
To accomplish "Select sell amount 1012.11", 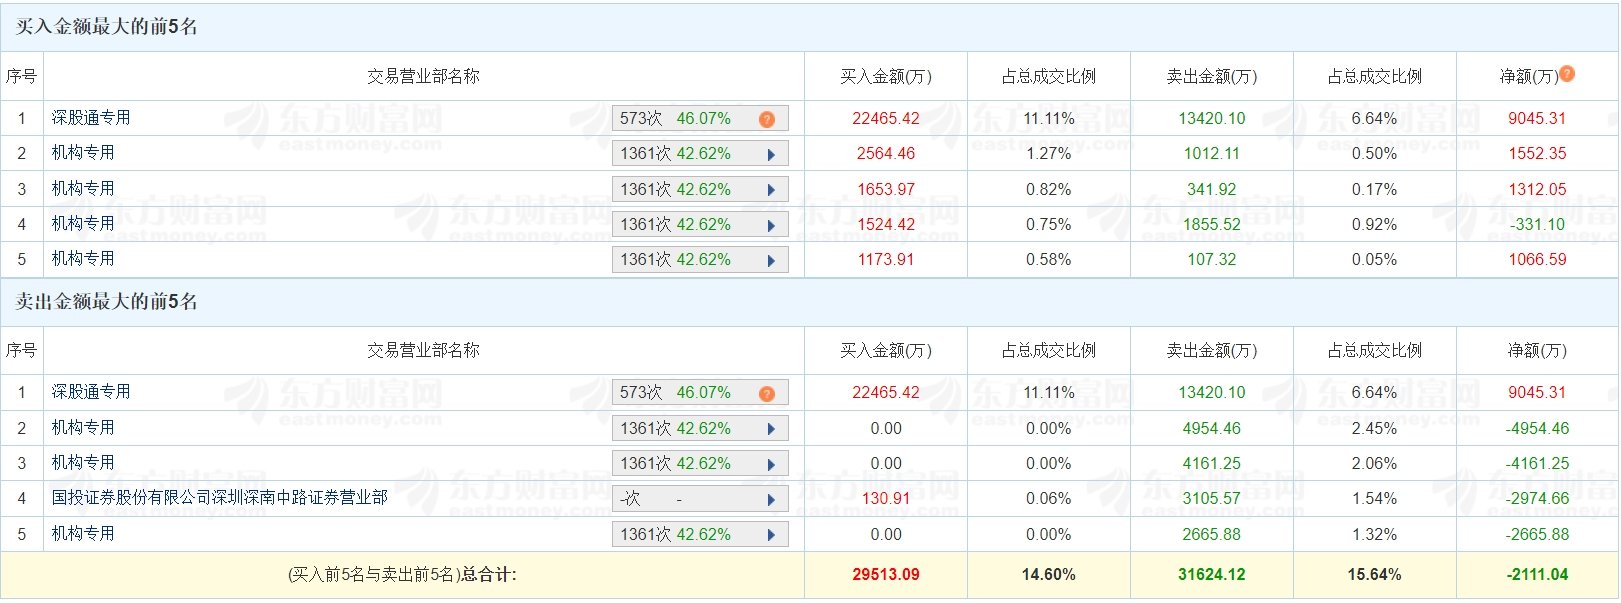I will pyautogui.click(x=1212, y=154).
